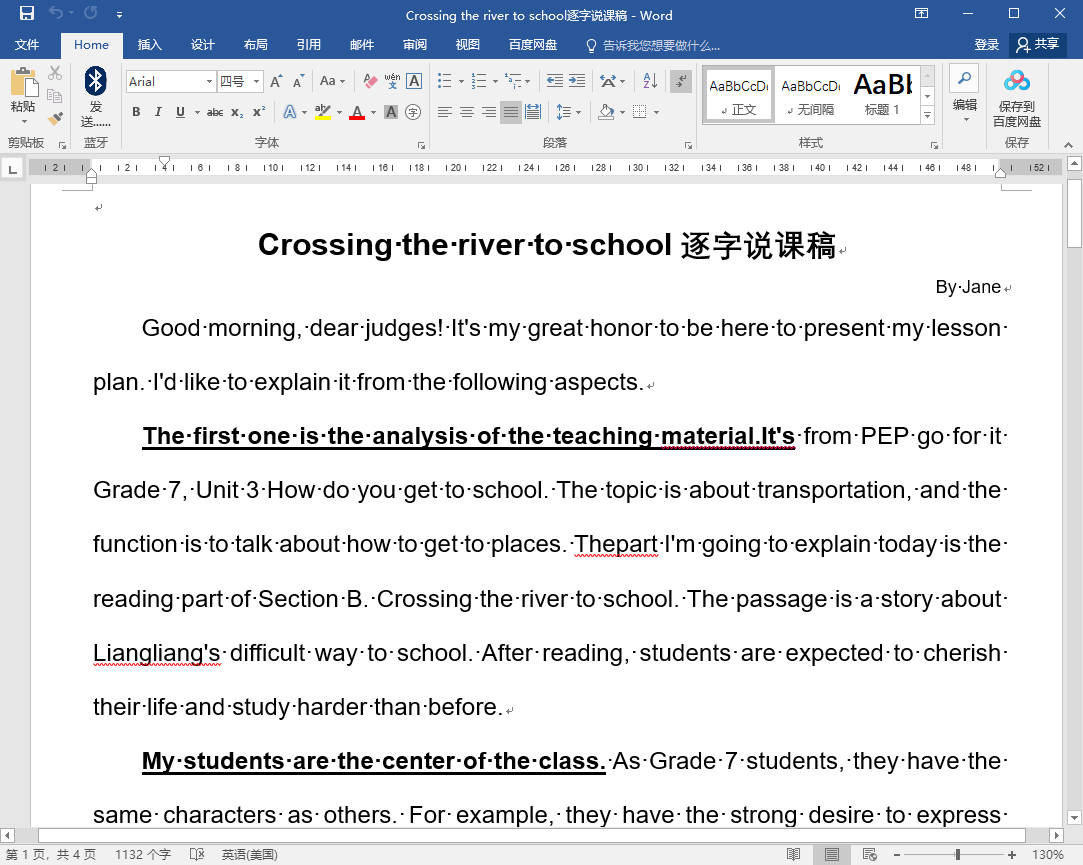This screenshot has height=865, width=1083.
Task: Expand the styles gallery
Action: [928, 115]
